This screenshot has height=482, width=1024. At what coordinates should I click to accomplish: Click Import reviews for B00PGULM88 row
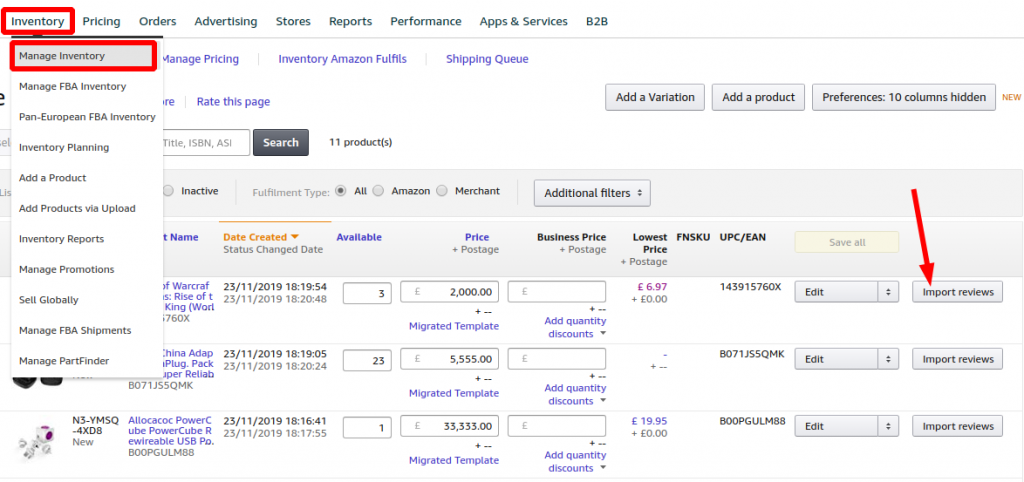[x=957, y=426]
